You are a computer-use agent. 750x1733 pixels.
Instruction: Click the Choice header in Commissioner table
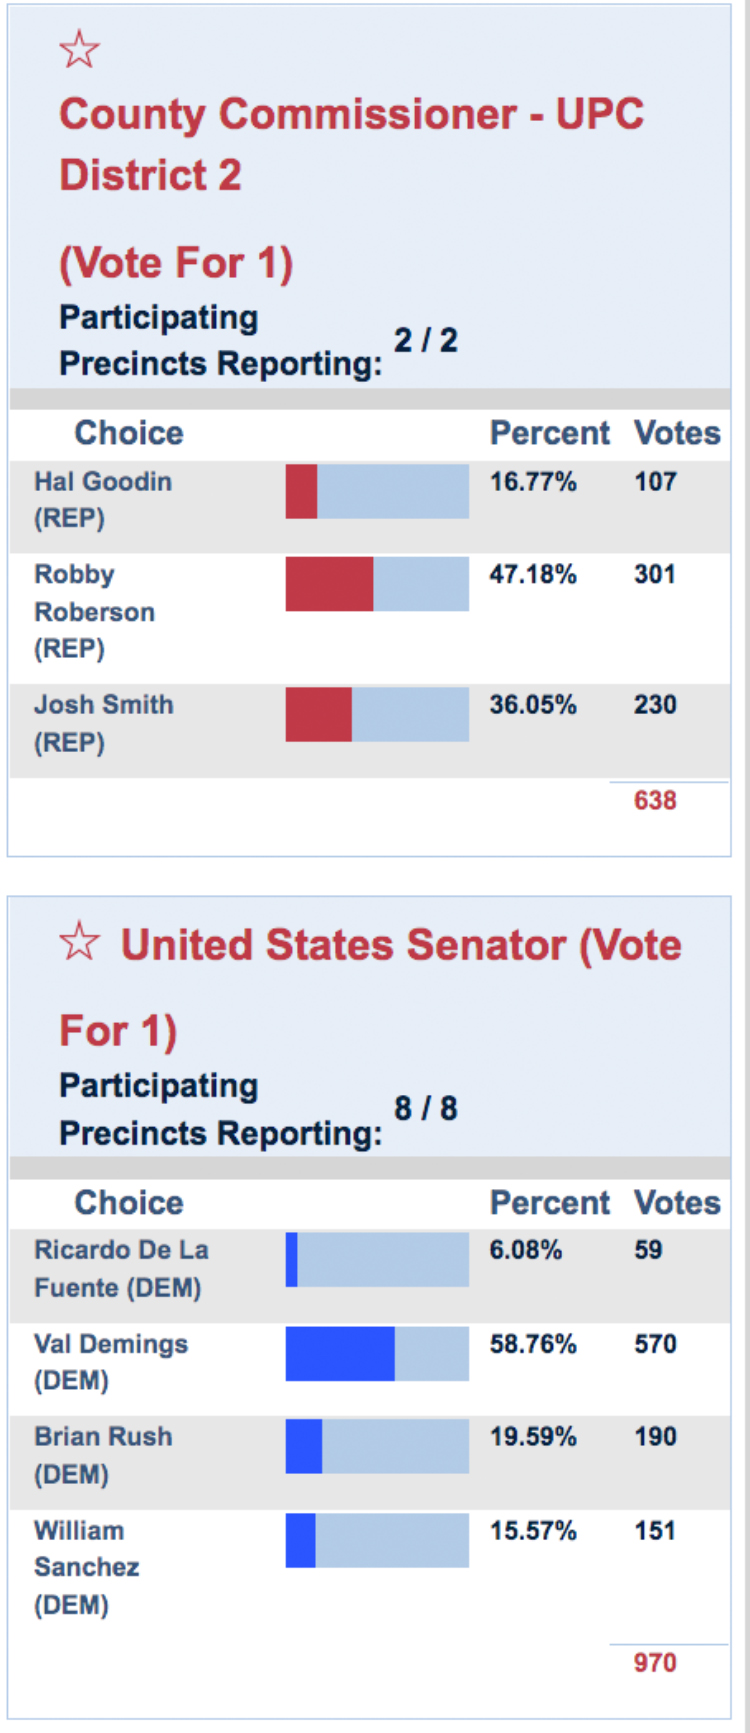tap(129, 433)
